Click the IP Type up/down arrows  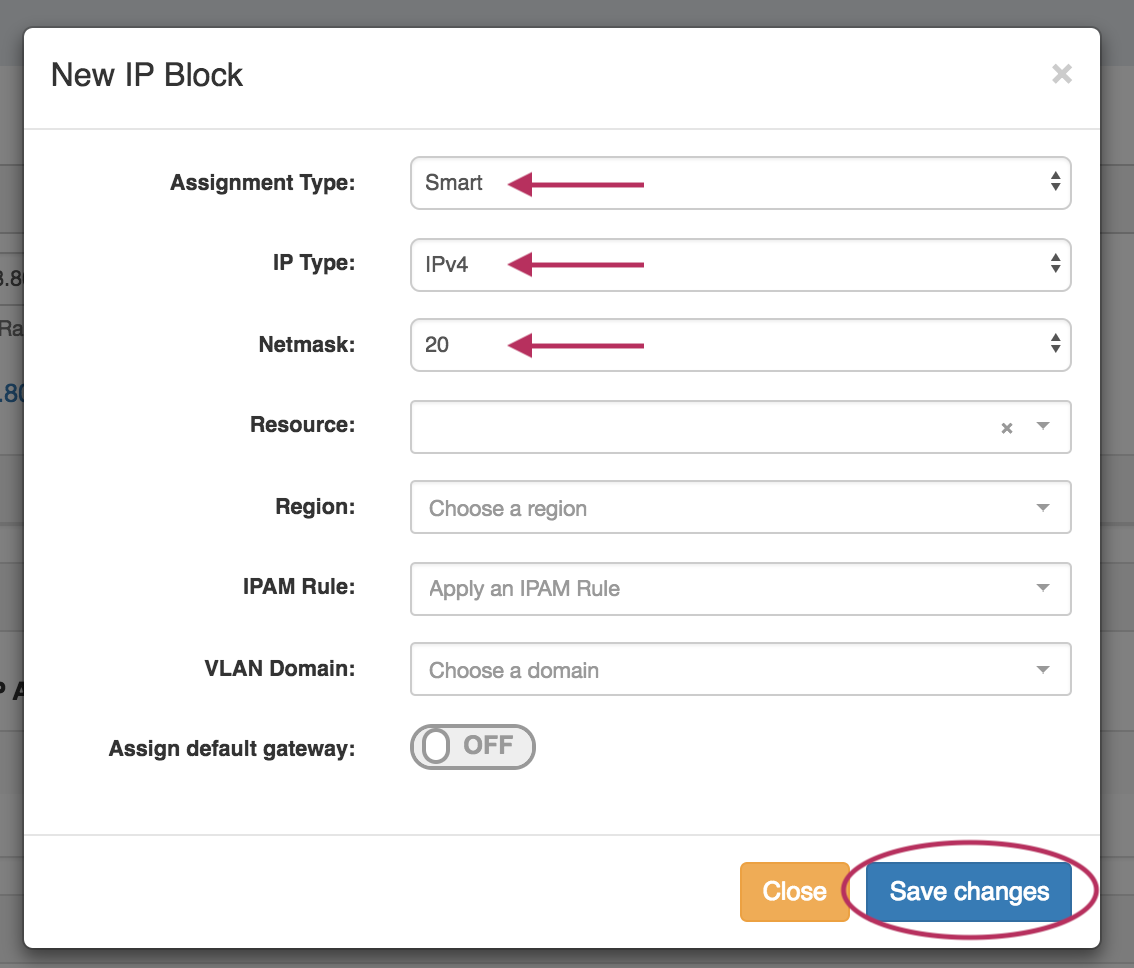(1055, 264)
